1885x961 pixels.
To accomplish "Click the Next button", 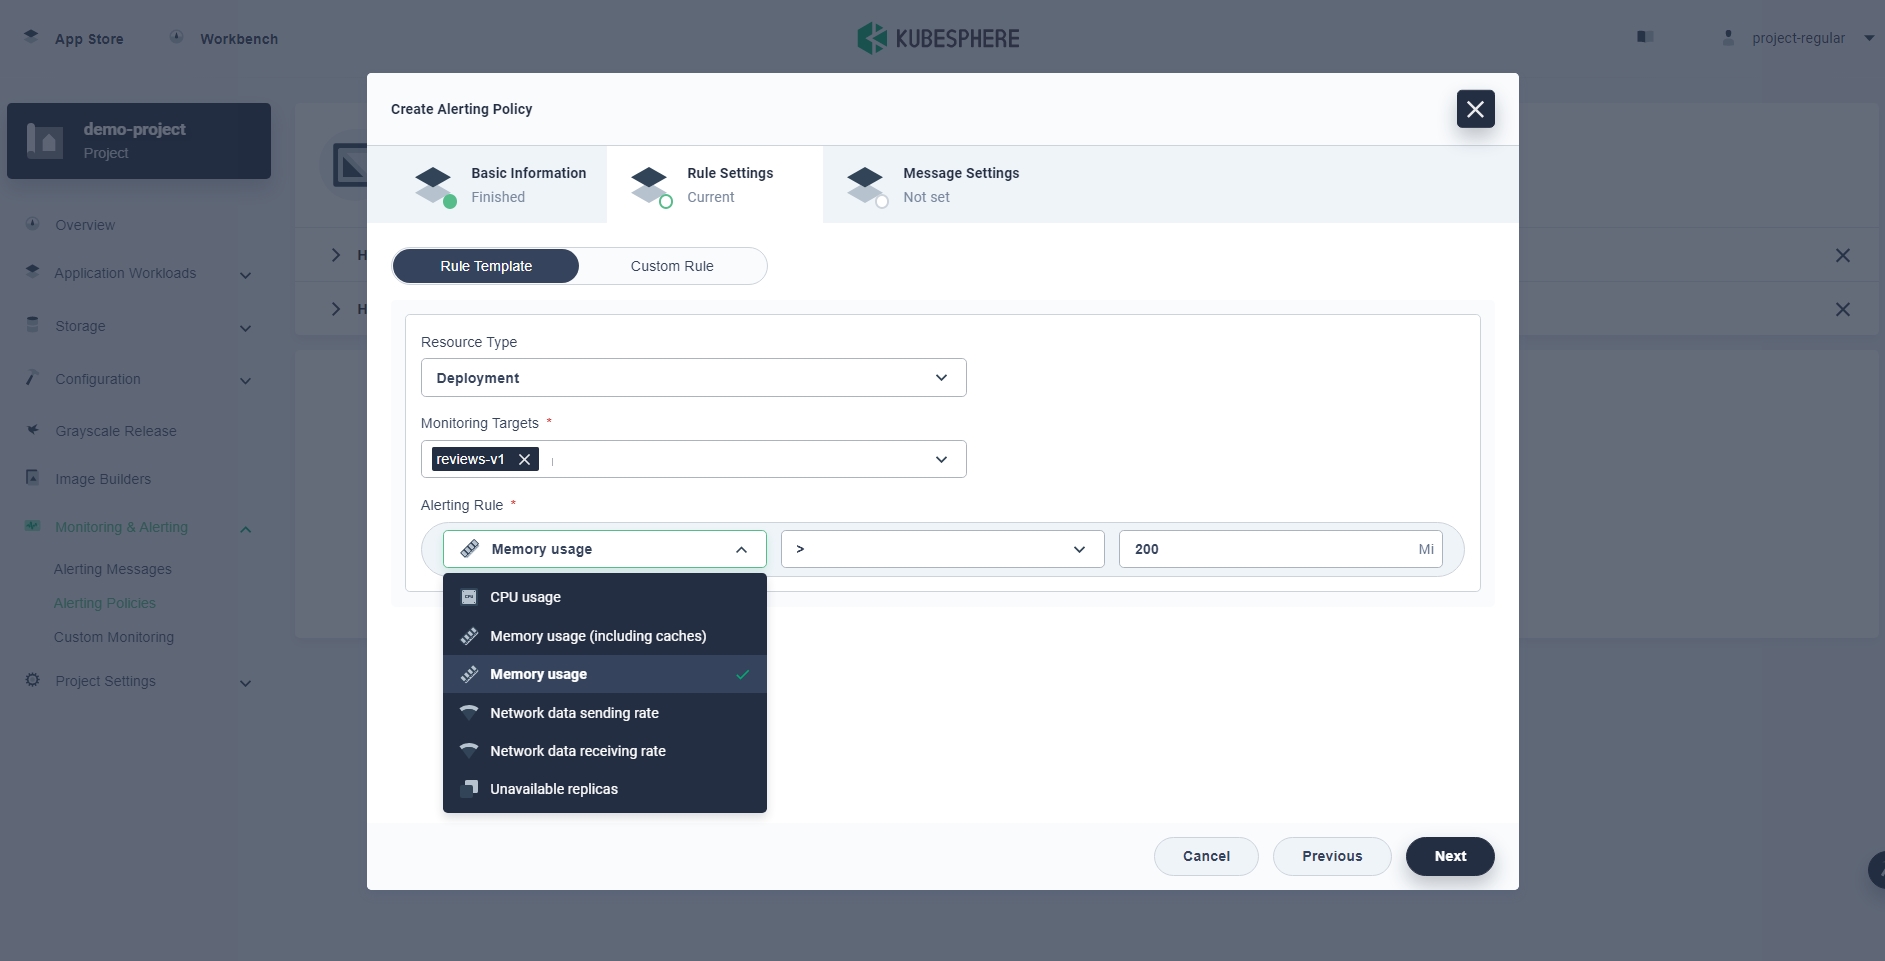I will (1449, 856).
